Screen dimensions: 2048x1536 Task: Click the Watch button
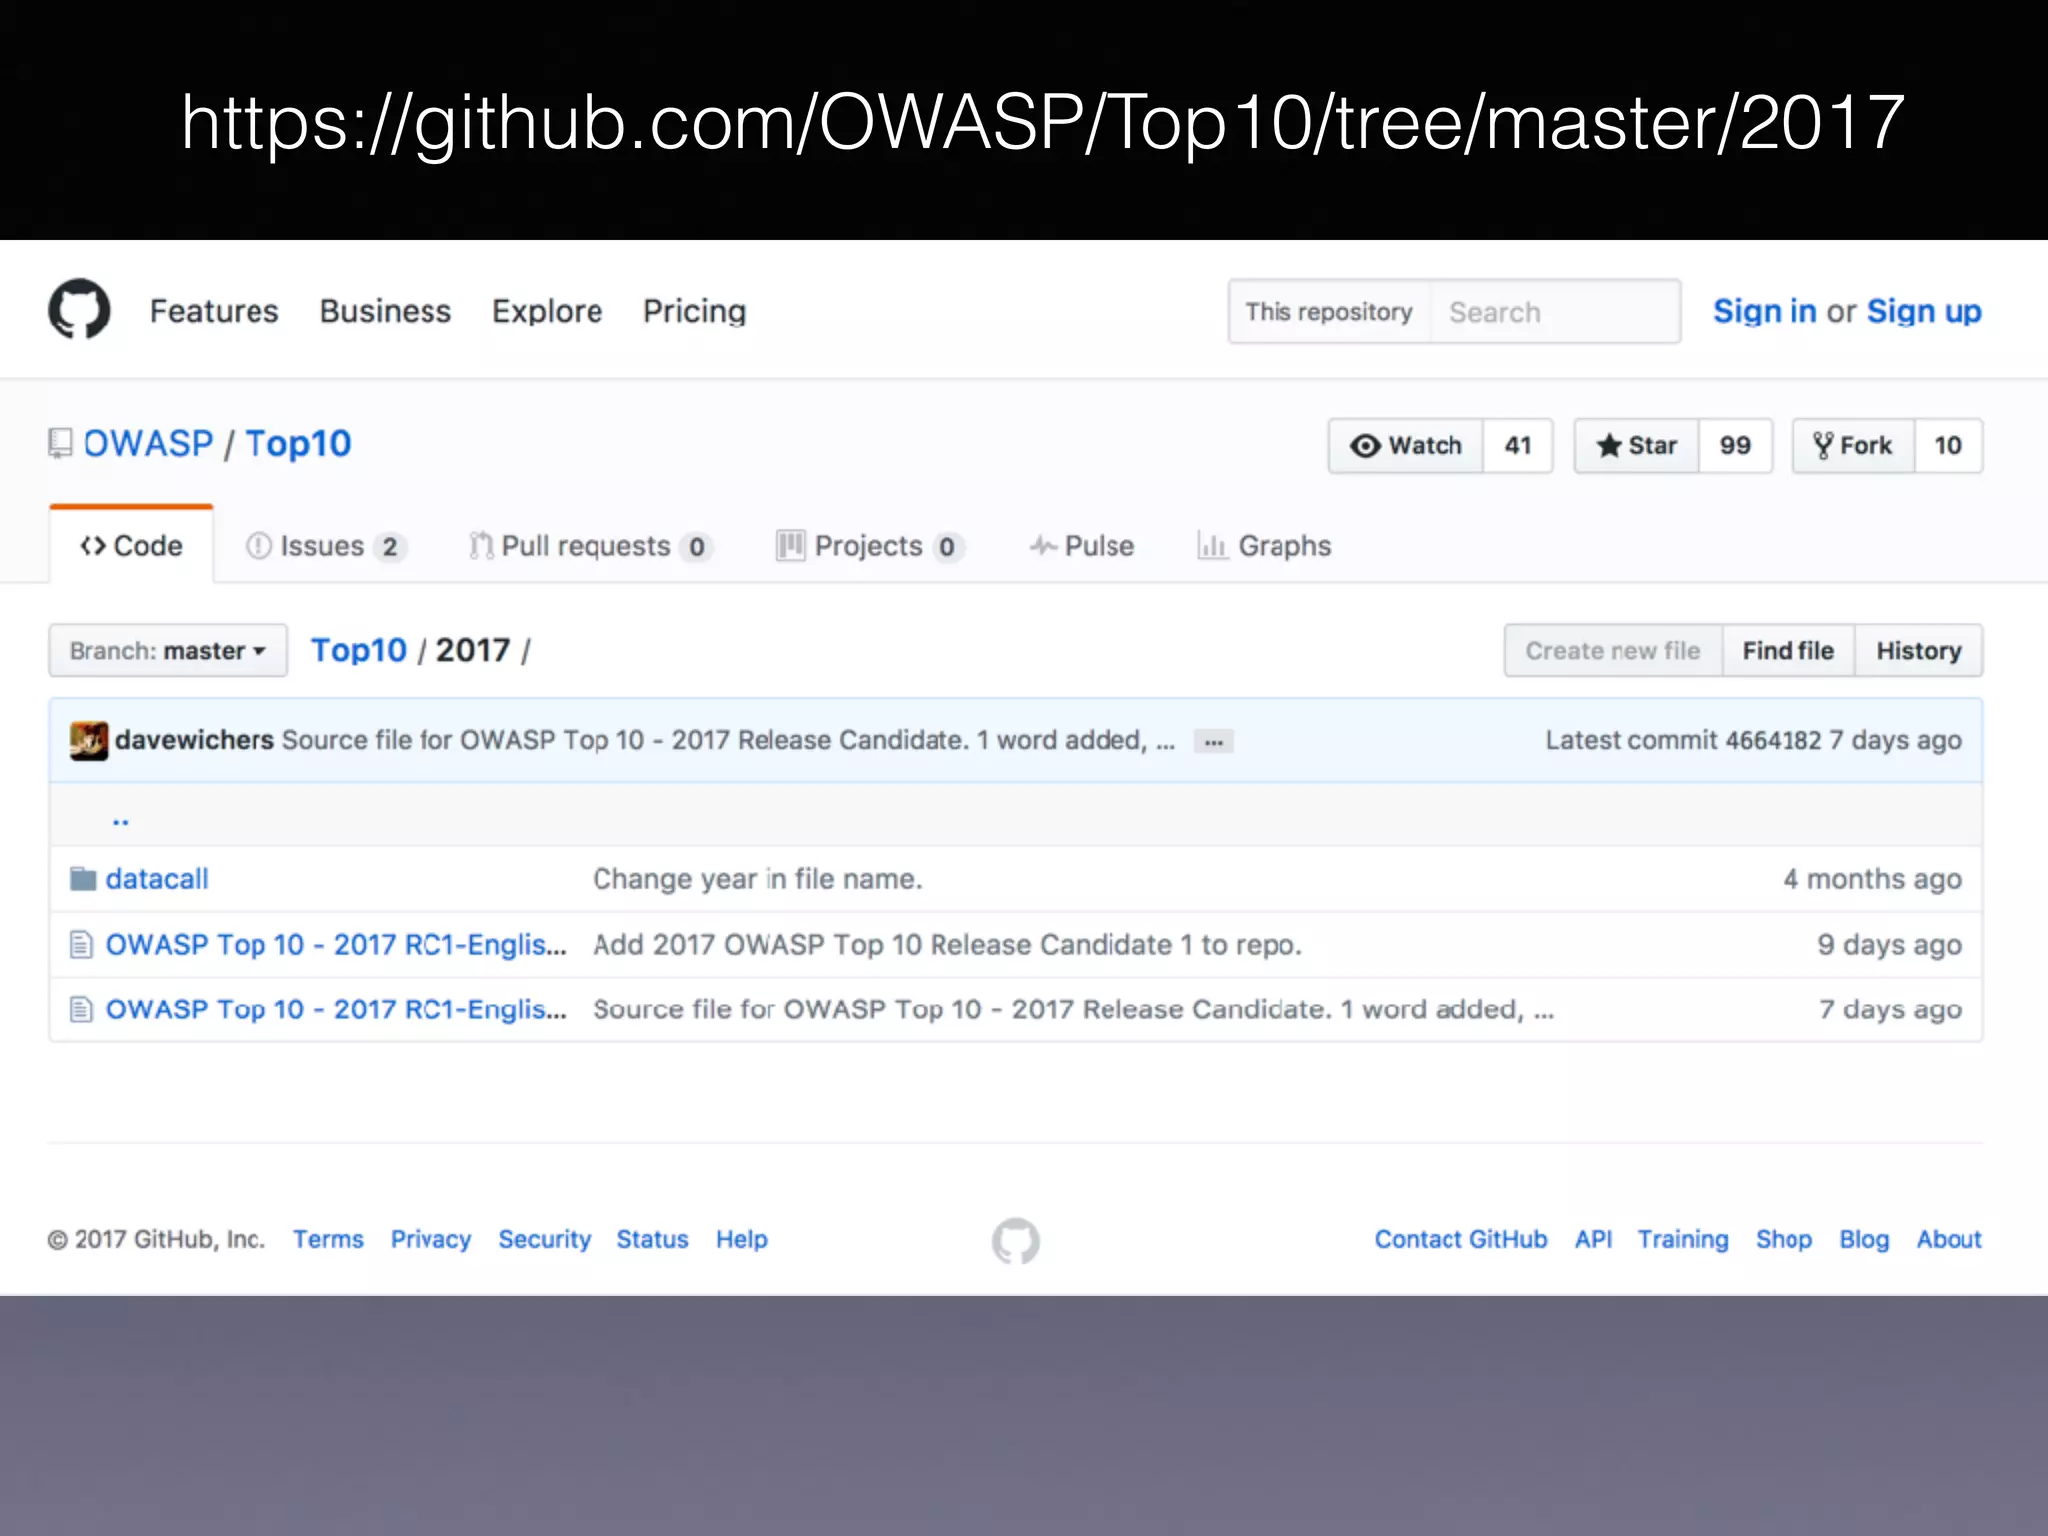(1406, 446)
